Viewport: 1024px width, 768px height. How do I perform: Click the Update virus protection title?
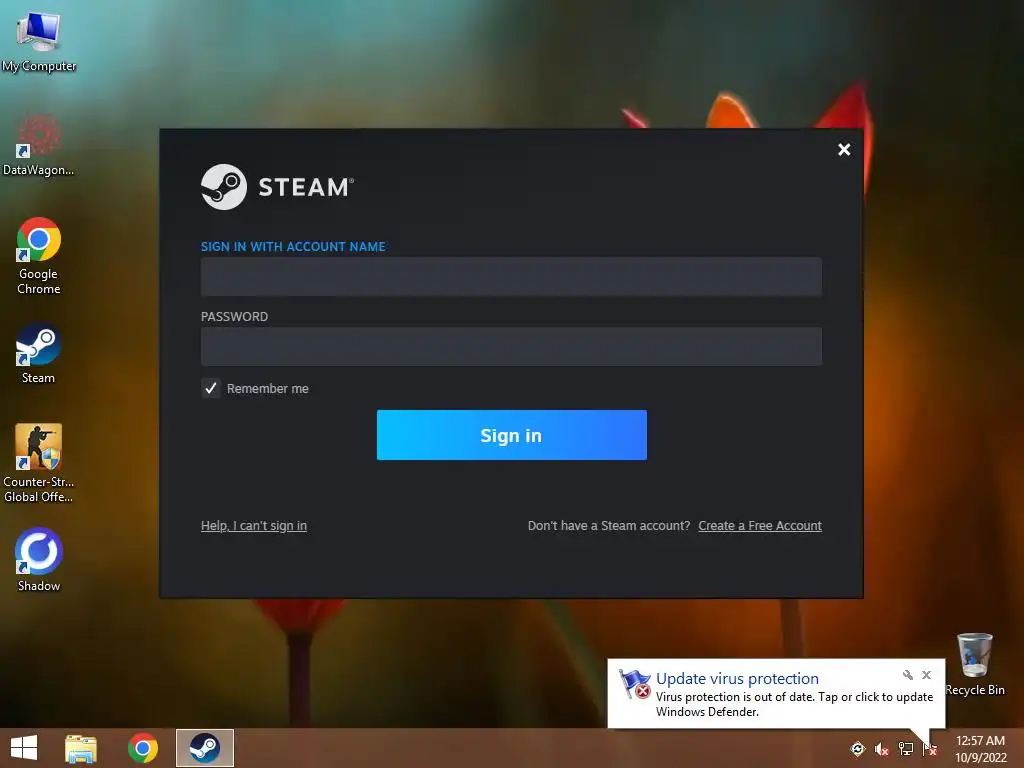[x=737, y=679]
